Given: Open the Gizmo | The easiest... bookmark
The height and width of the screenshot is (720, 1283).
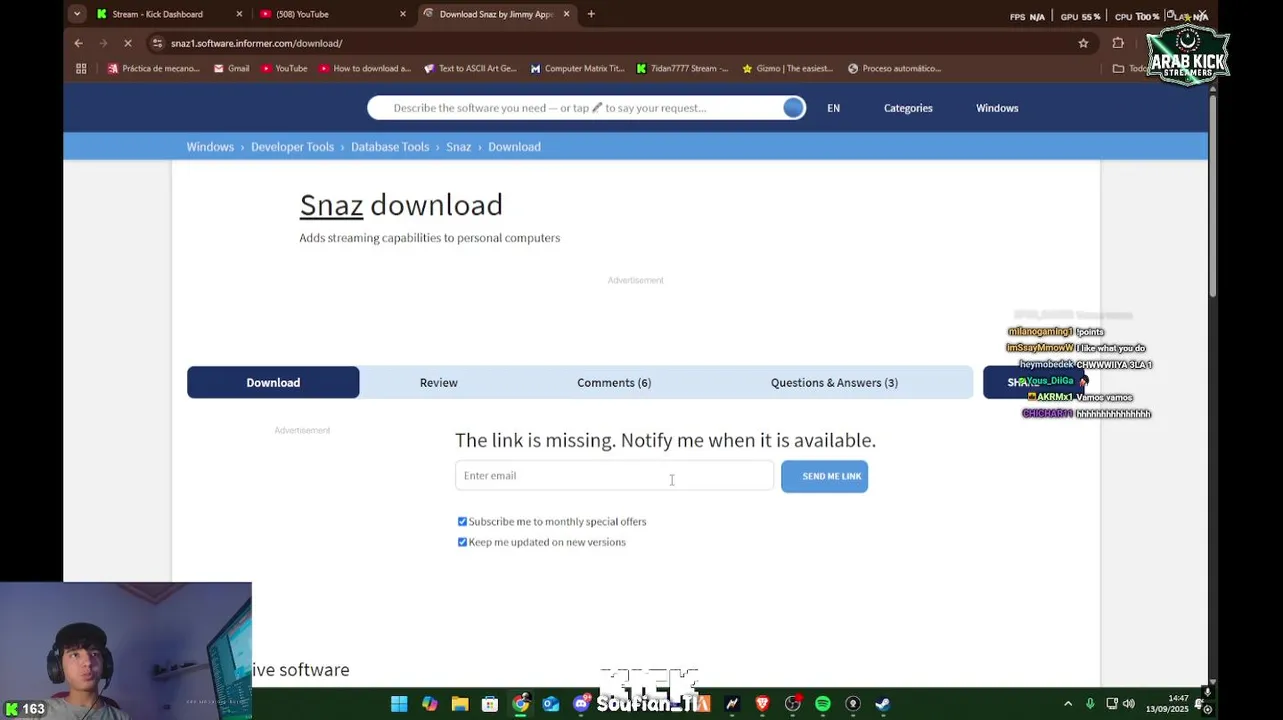Looking at the screenshot, I should [x=787, y=68].
